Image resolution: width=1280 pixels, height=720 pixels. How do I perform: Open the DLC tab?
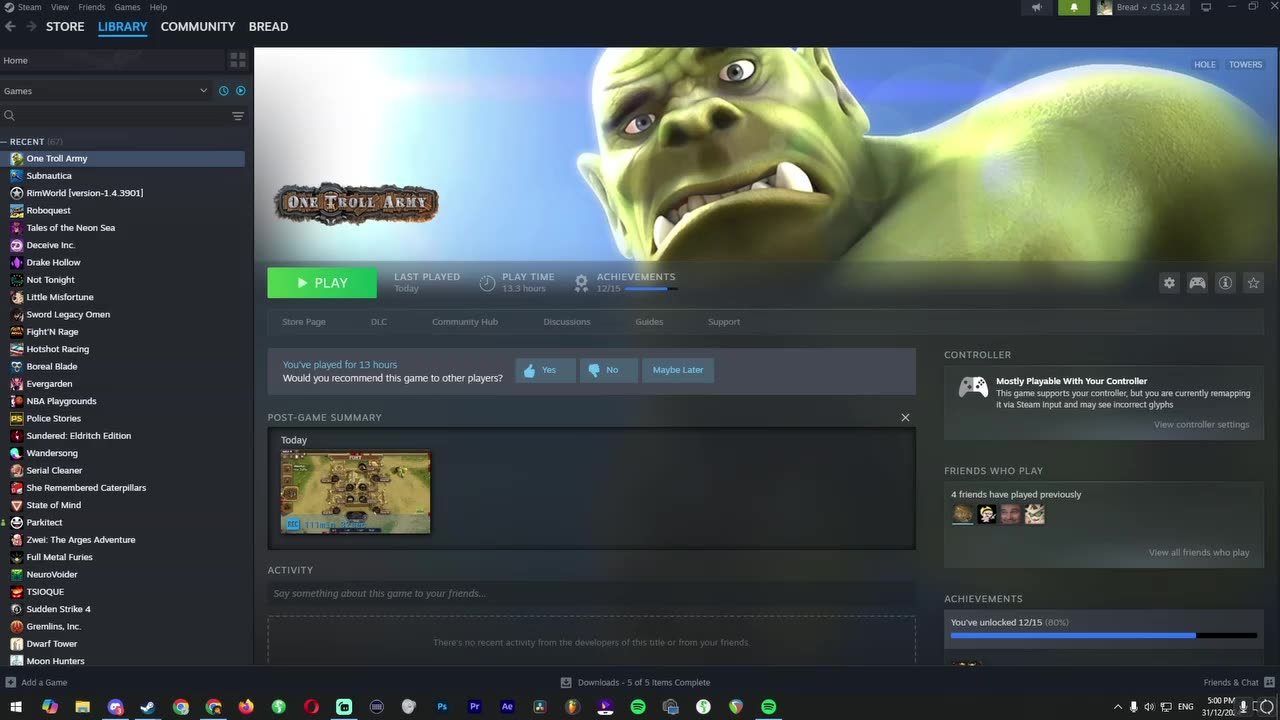coord(379,322)
